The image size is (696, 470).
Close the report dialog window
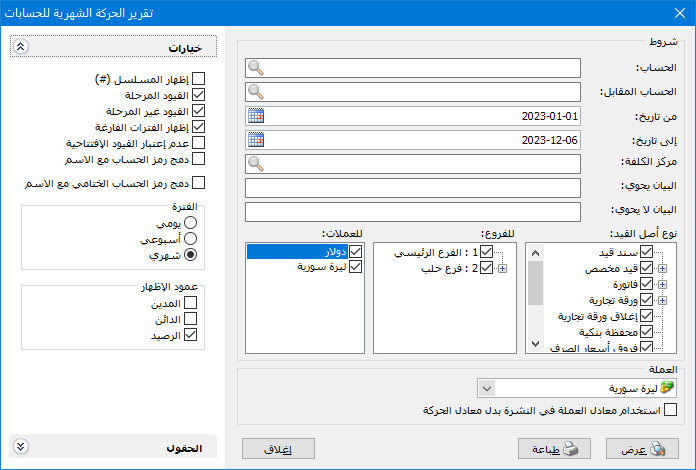[x=680, y=13]
